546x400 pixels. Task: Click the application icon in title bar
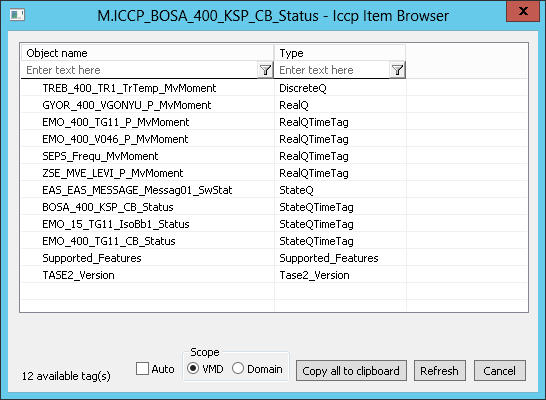17,15
